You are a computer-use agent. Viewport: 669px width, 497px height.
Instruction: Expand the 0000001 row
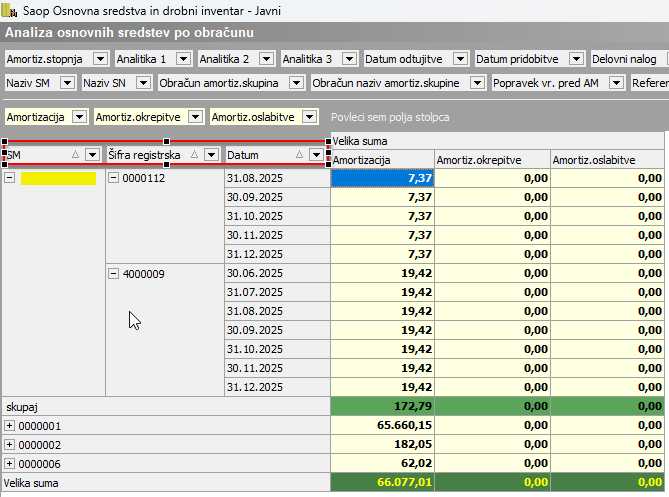[x=10, y=426]
